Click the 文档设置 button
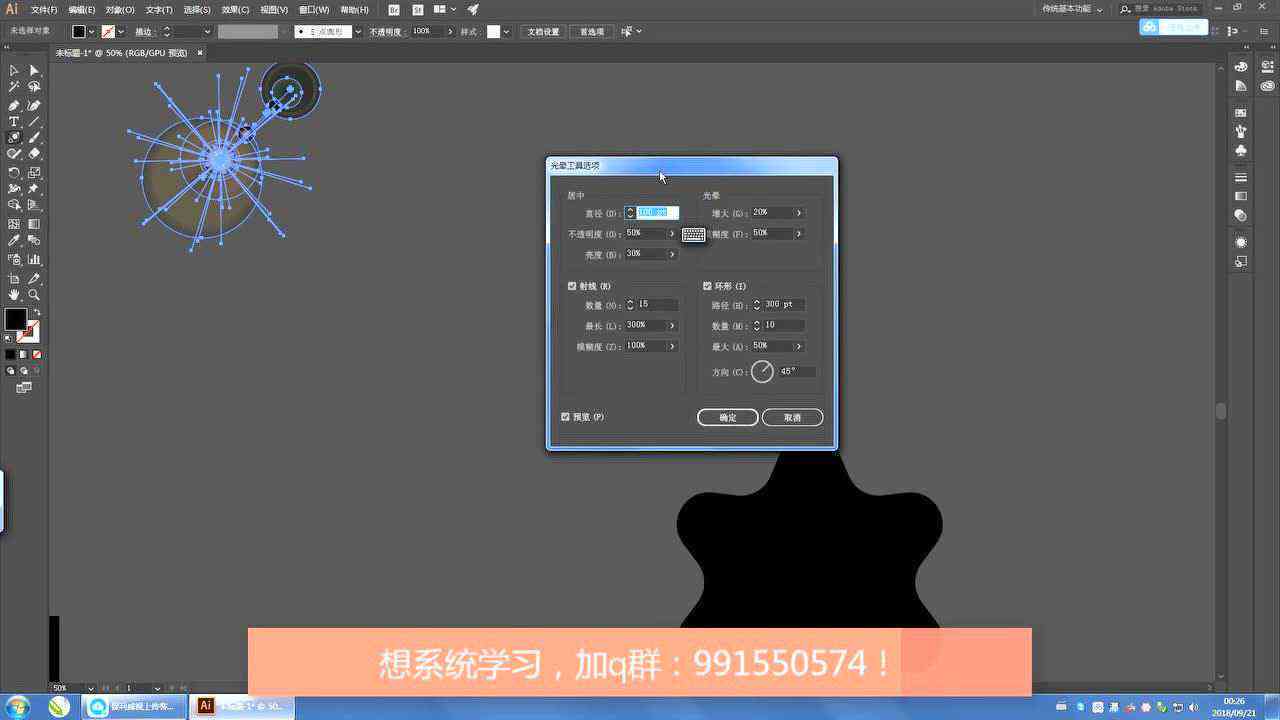Screen dimensions: 1280x720 pos(544,32)
